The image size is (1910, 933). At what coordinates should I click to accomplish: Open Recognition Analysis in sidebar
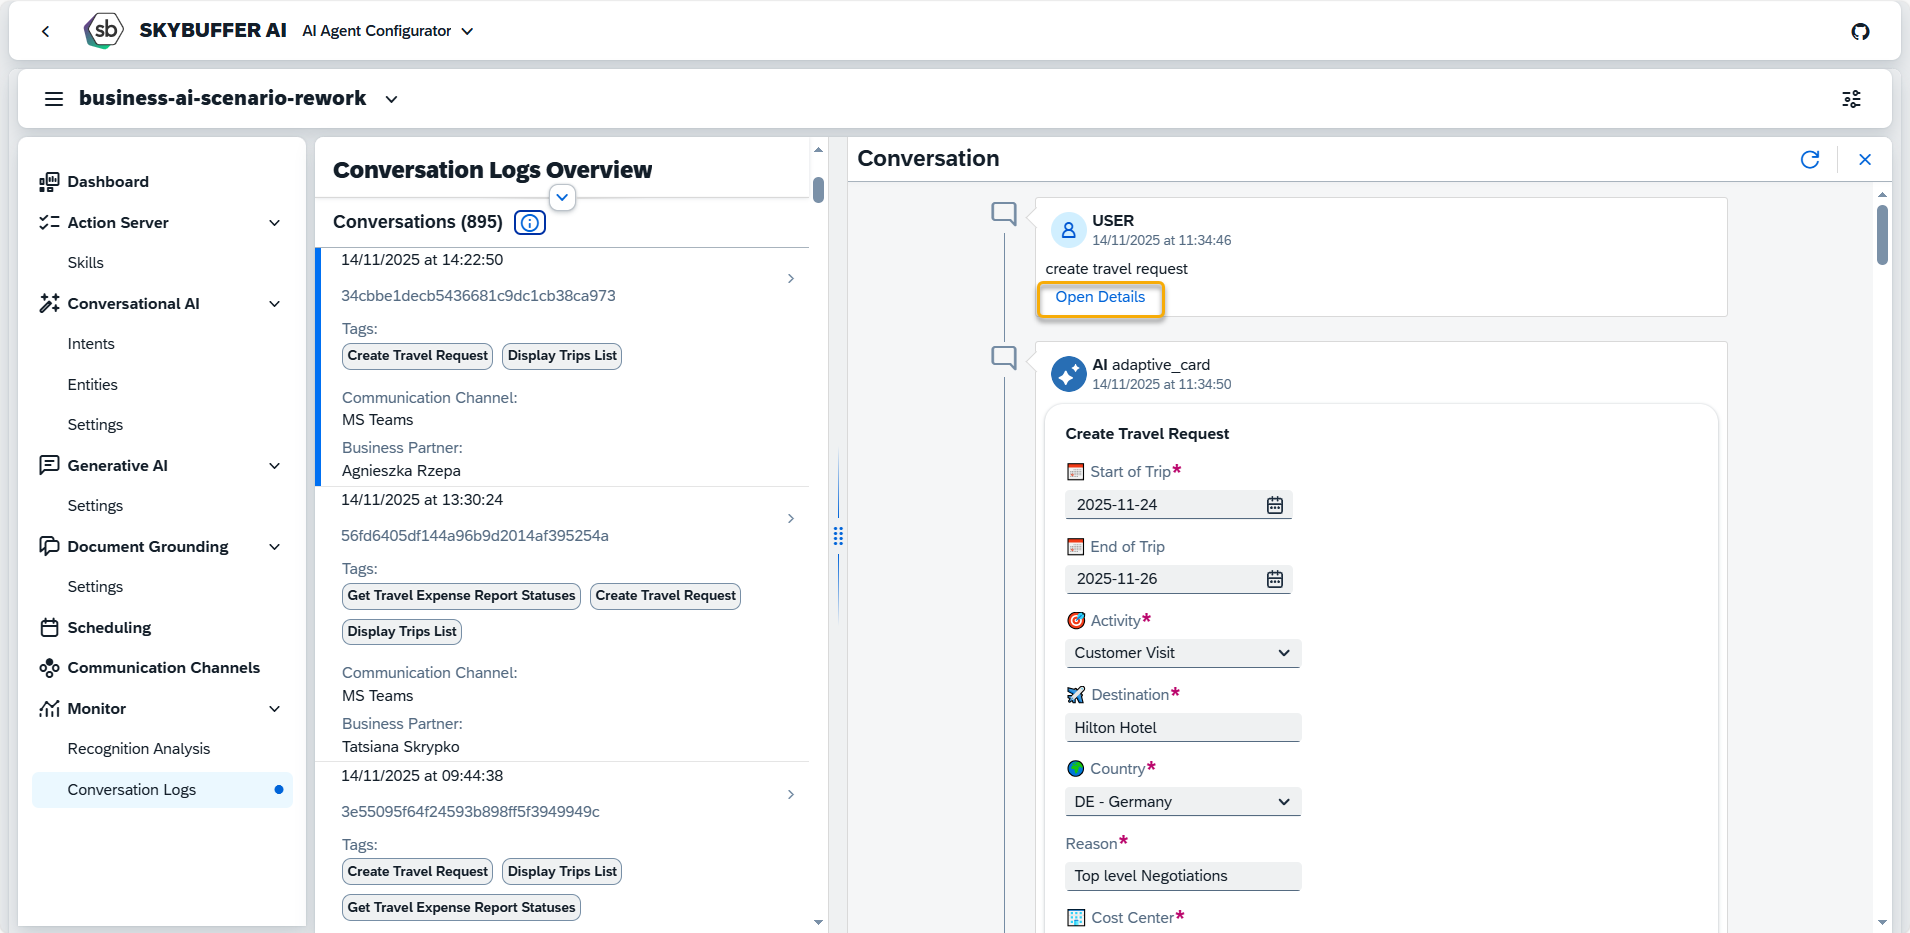pyautogui.click(x=139, y=749)
